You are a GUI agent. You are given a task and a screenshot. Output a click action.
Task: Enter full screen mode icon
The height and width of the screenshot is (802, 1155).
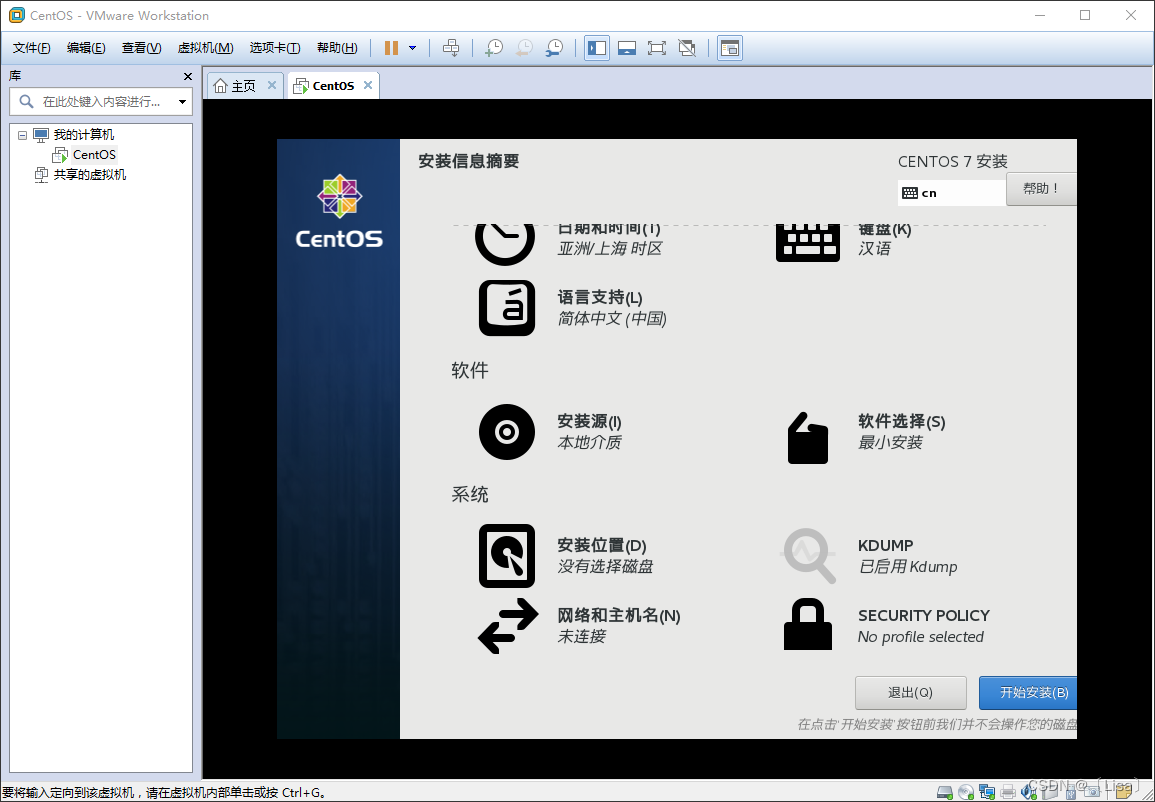[x=656, y=48]
